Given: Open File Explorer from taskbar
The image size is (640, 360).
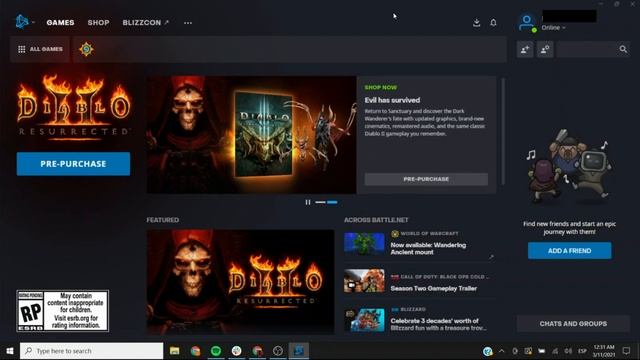Looking at the screenshot, I should coord(175,351).
